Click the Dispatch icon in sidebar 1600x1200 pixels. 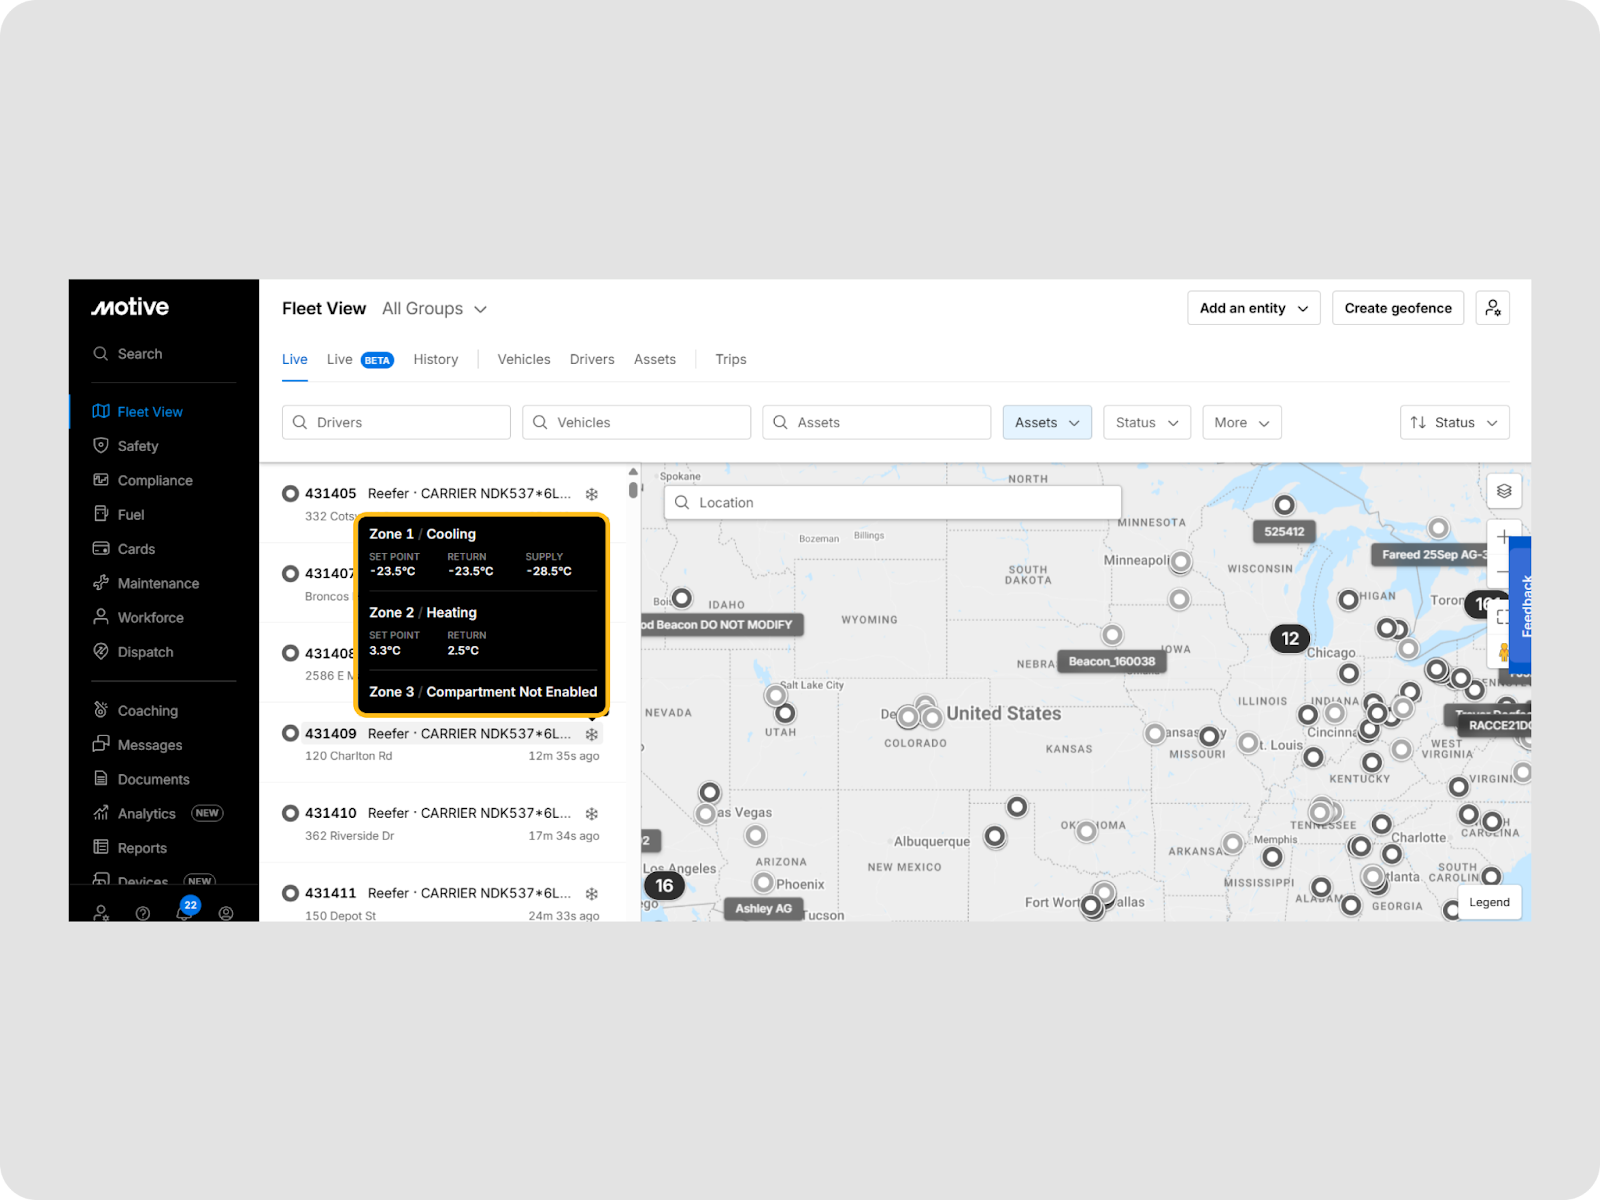[100, 651]
